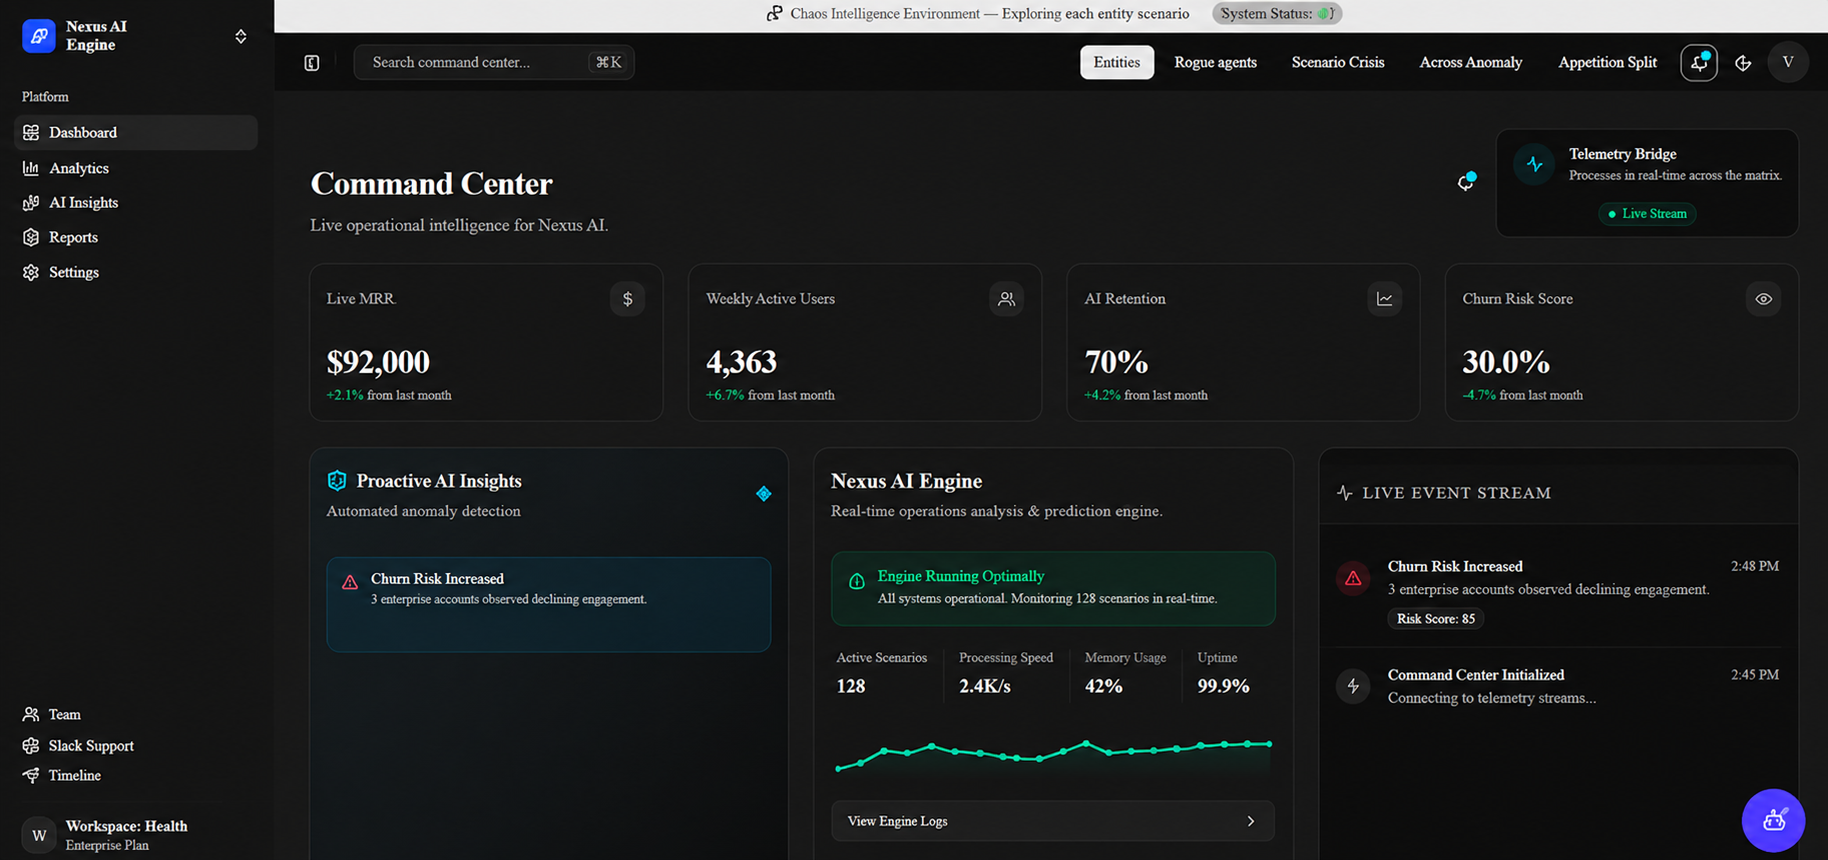
Task: Click the AI Retention chart icon
Action: [1385, 299]
